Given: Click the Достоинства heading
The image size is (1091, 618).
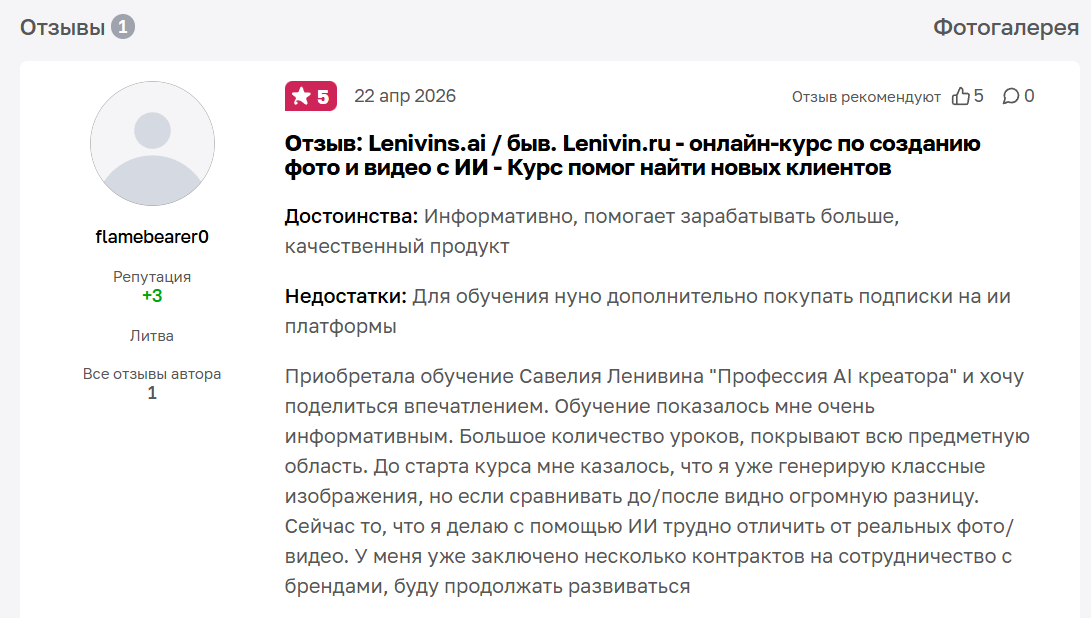Looking at the screenshot, I should [x=351, y=216].
